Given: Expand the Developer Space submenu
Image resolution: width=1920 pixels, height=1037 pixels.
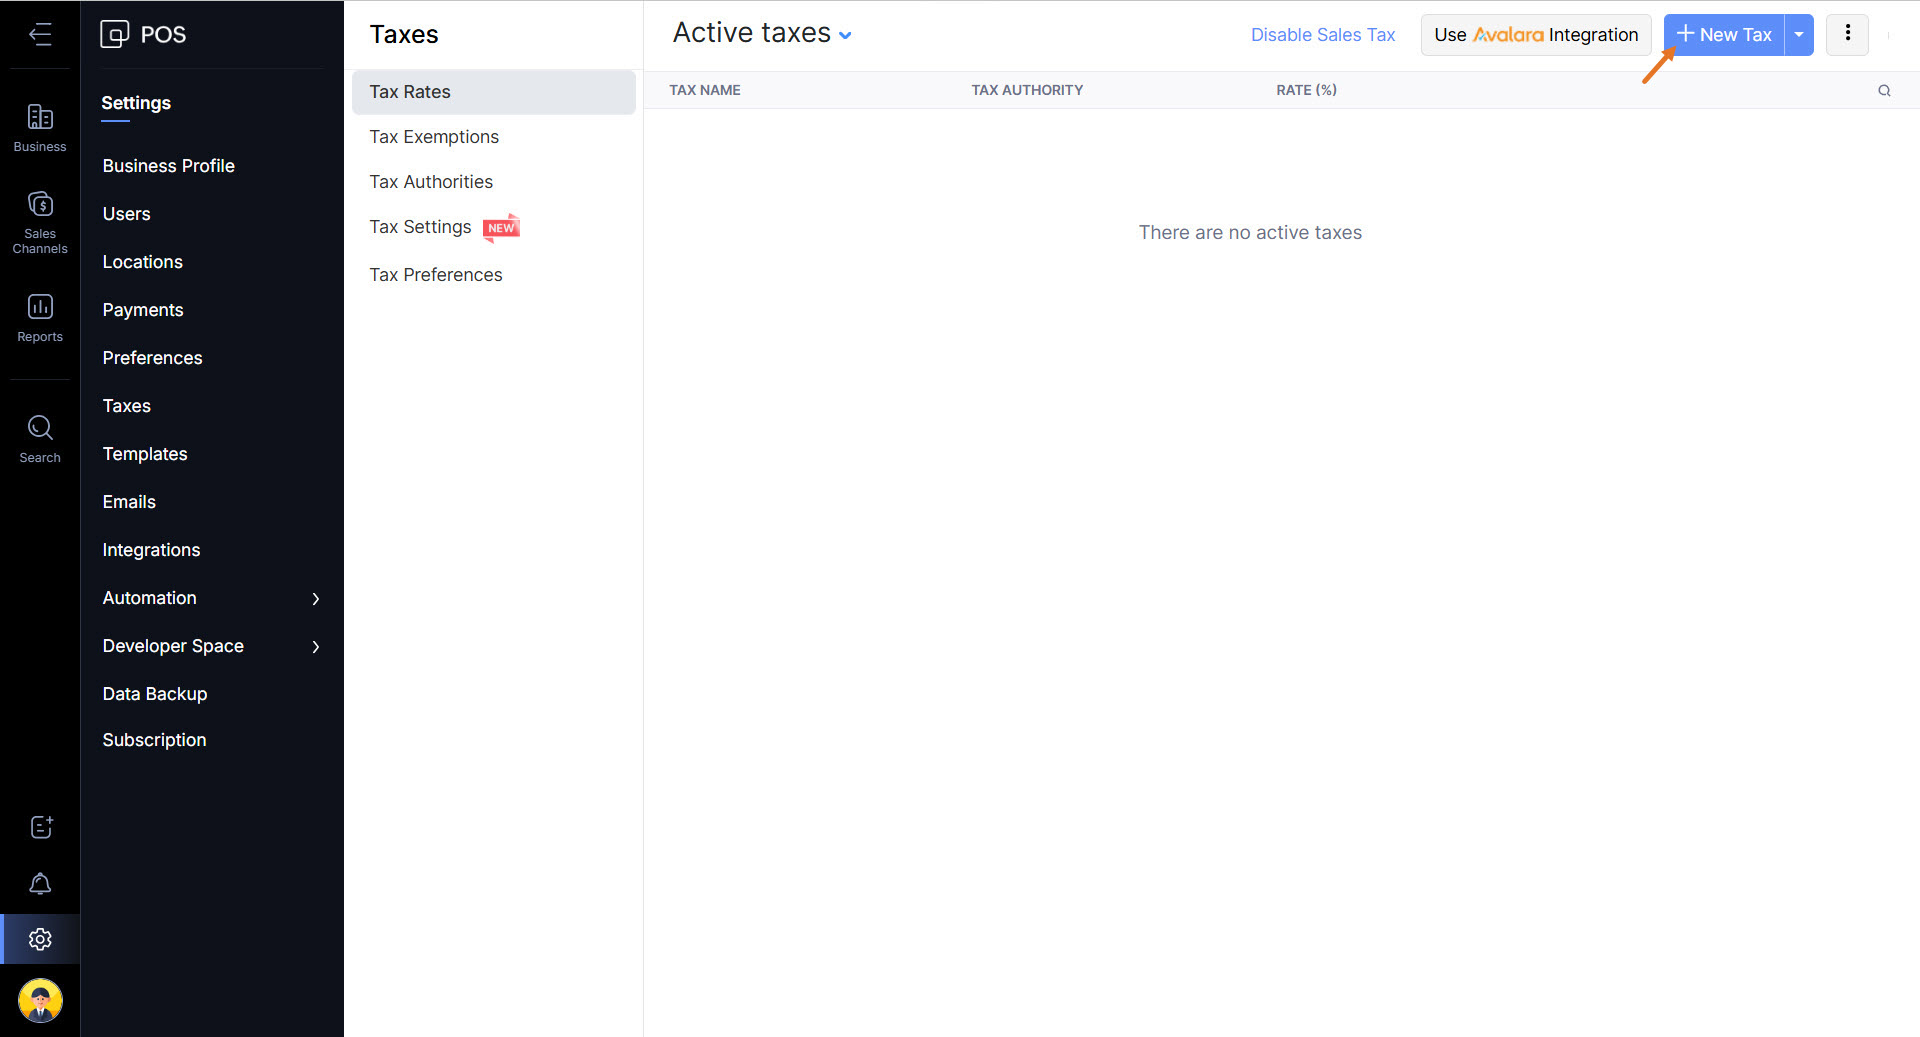Looking at the screenshot, I should coord(316,647).
